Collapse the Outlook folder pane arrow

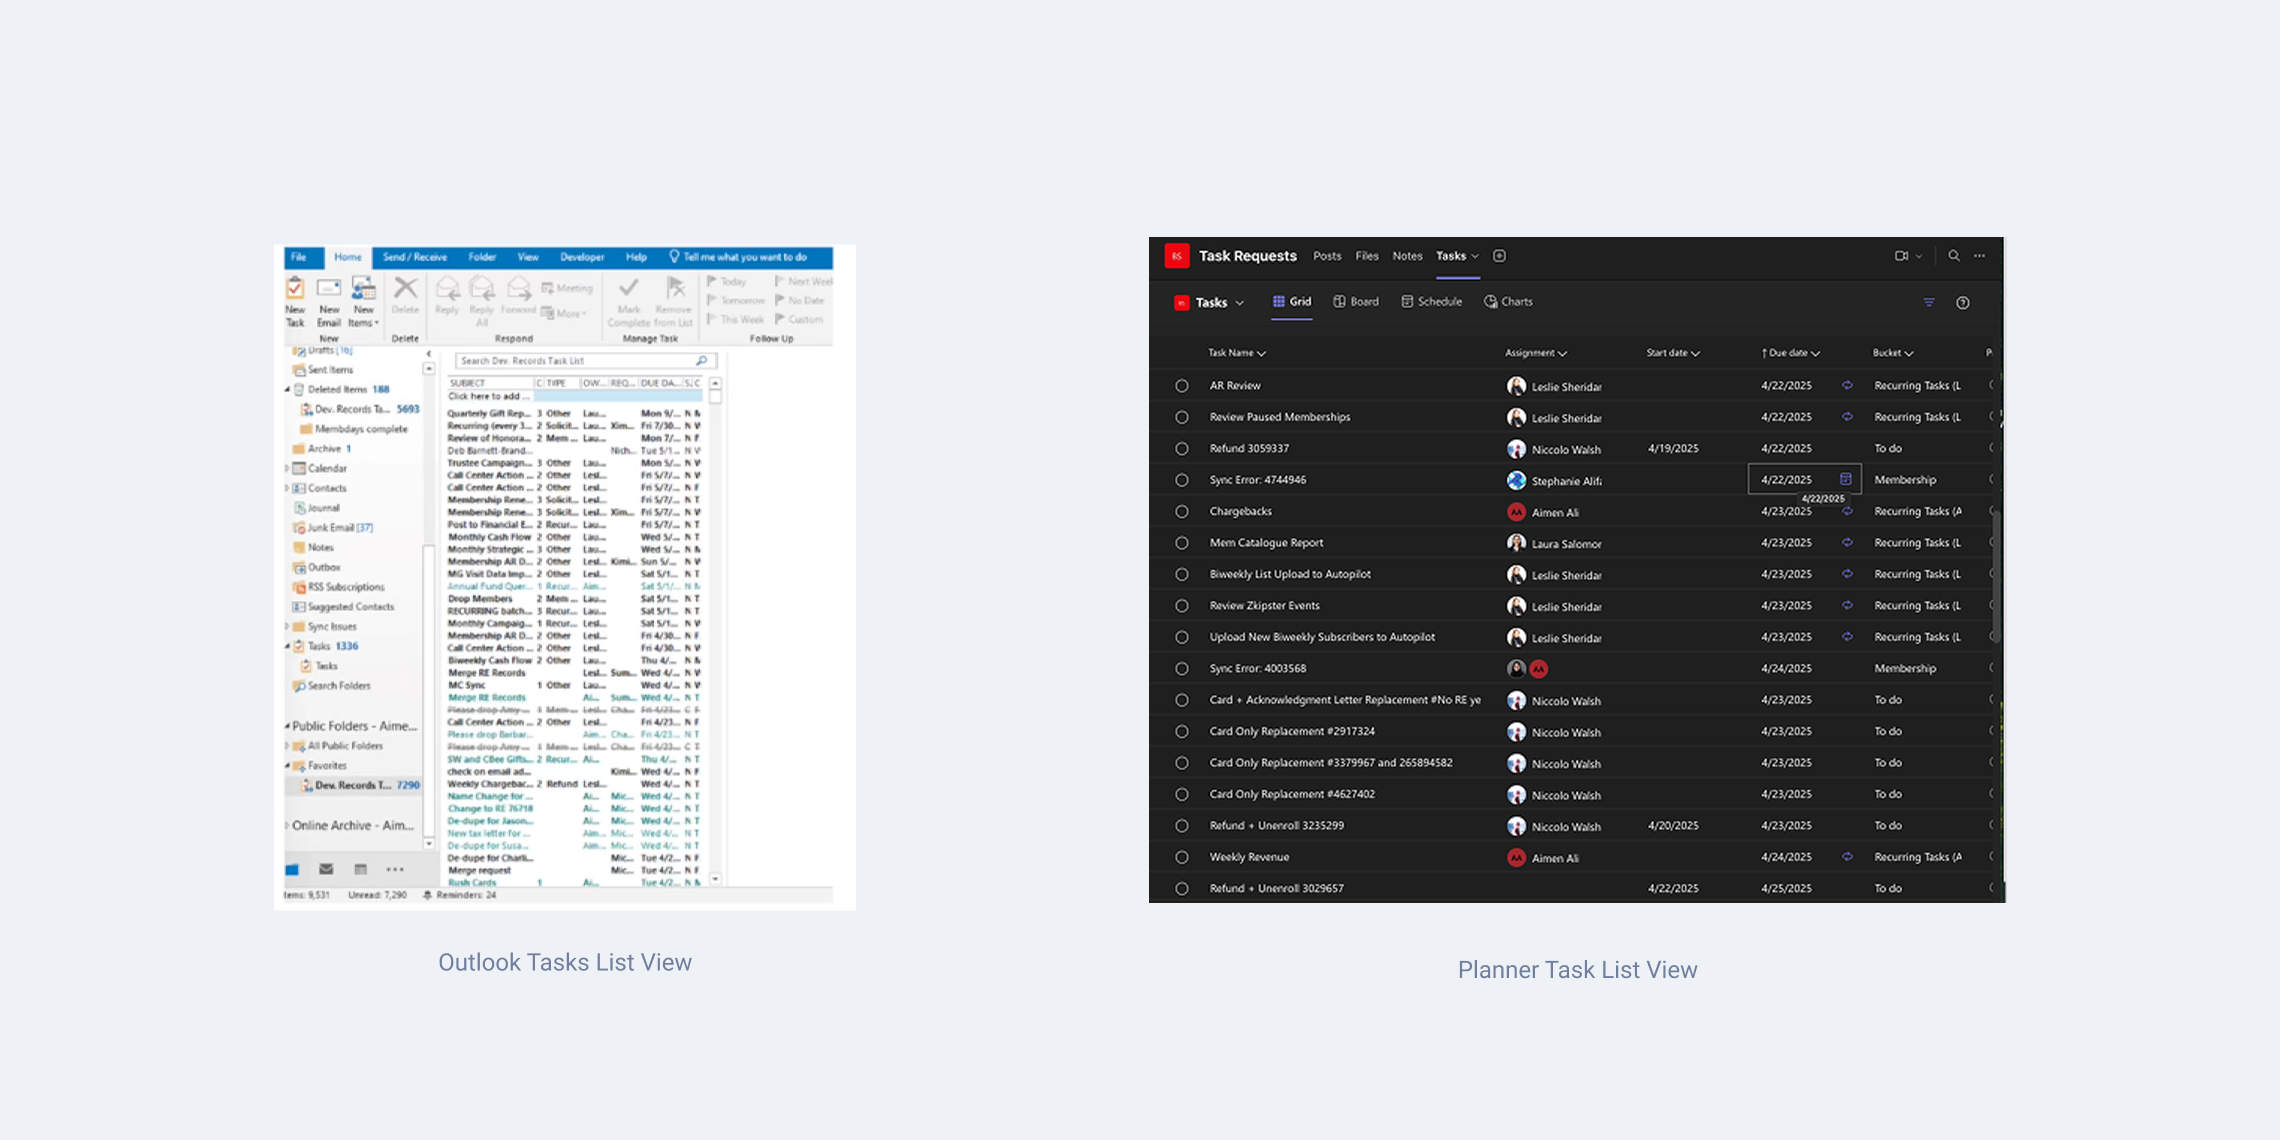coord(429,354)
